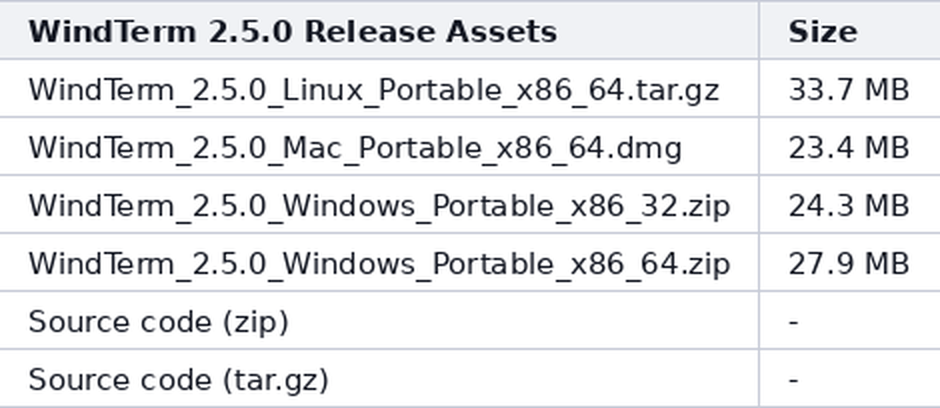This screenshot has width=940, height=408.
Task: Select the 33.7 MB size cell
Action: [x=849, y=90]
